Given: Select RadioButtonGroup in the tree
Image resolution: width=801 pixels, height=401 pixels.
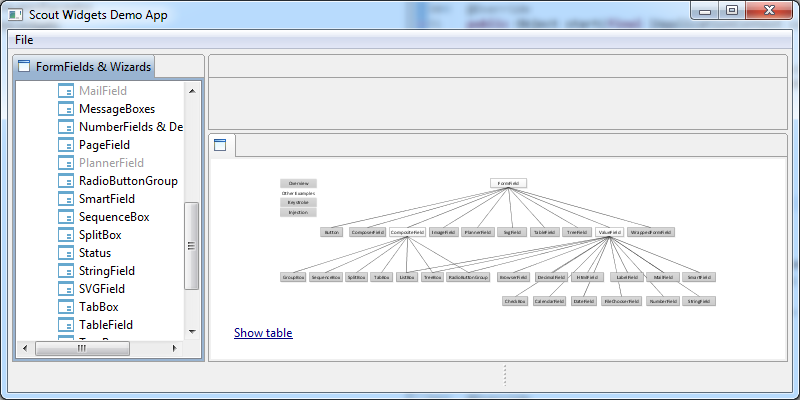Looking at the screenshot, I should coord(128,181).
